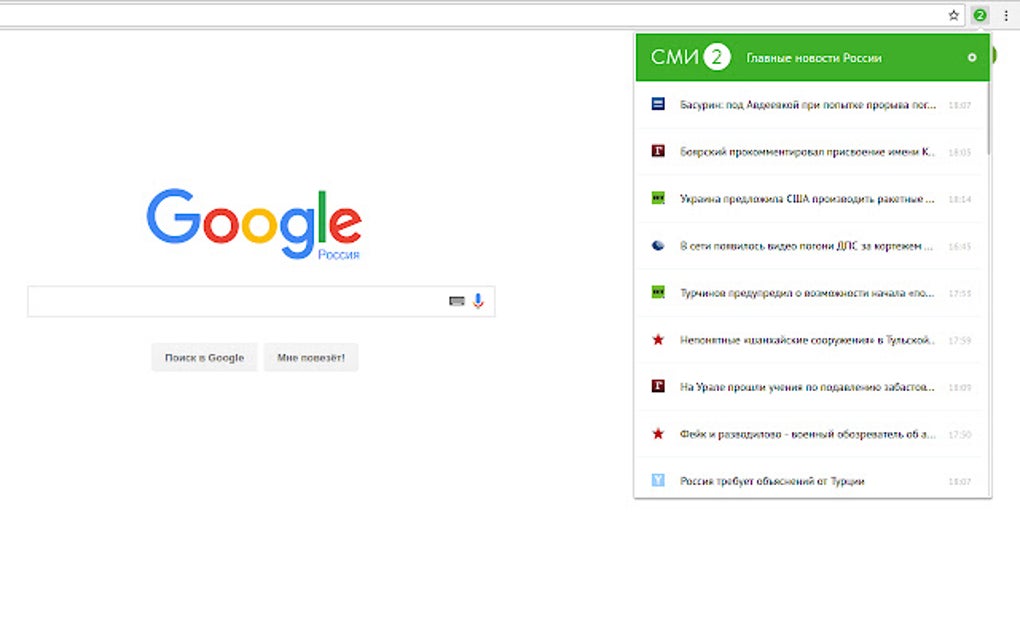Image resolution: width=1020 pixels, height=638 pixels.
Task: Click green source icon beside 'Турчинов предупредил'
Action: (x=658, y=292)
